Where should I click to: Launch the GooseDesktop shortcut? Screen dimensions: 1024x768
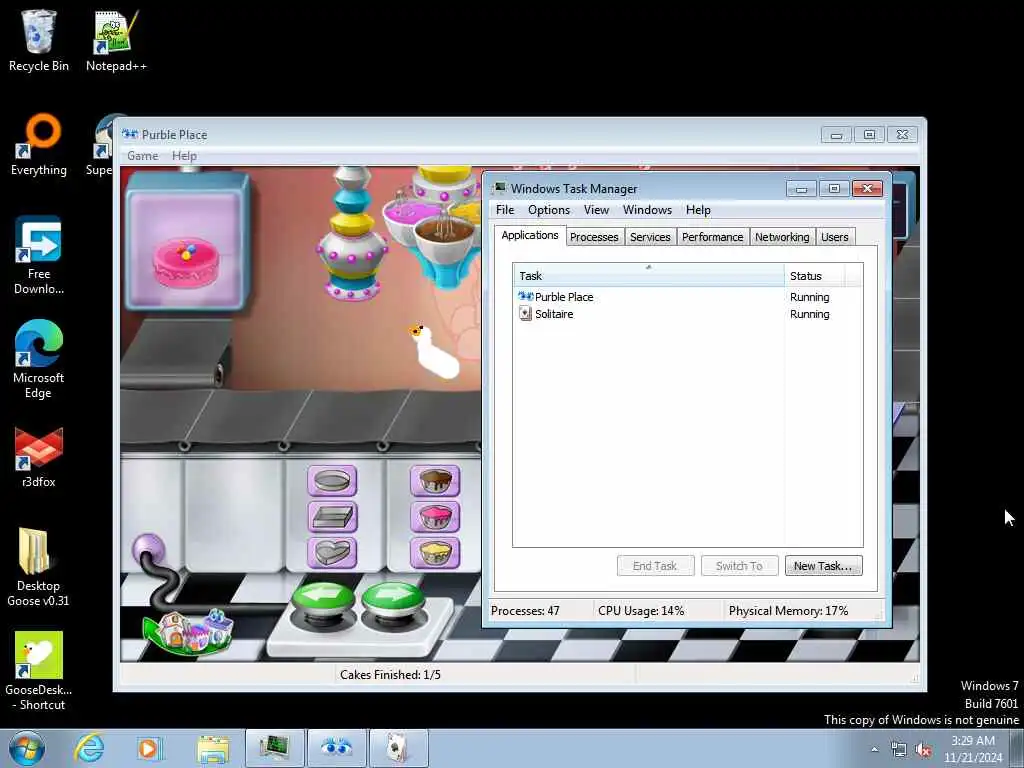(38, 671)
